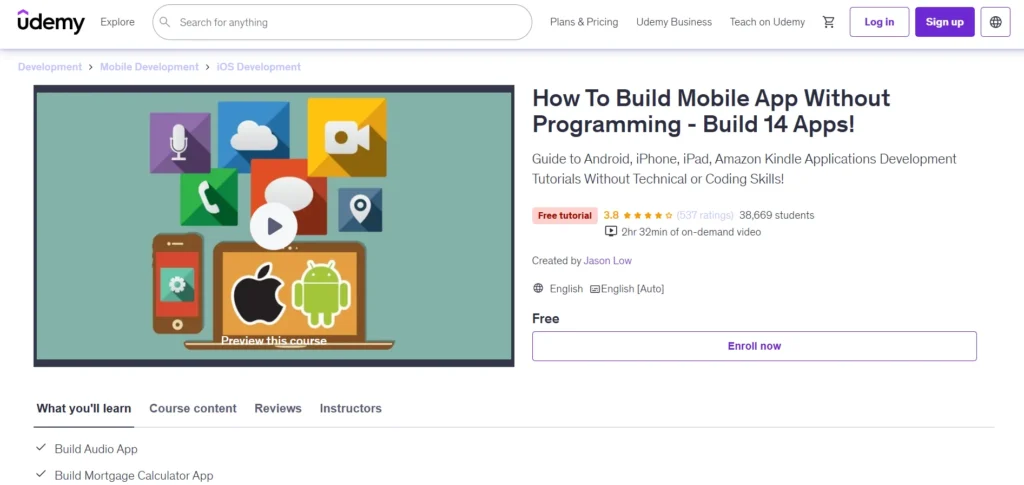The height and width of the screenshot is (485, 1024).
Task: Click the star rating icons
Action: click(647, 215)
